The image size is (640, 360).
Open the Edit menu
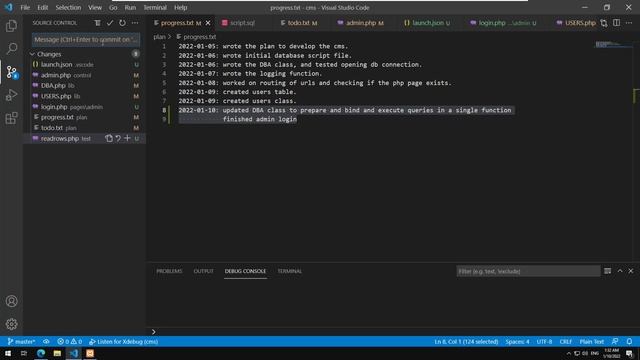(x=42, y=7)
